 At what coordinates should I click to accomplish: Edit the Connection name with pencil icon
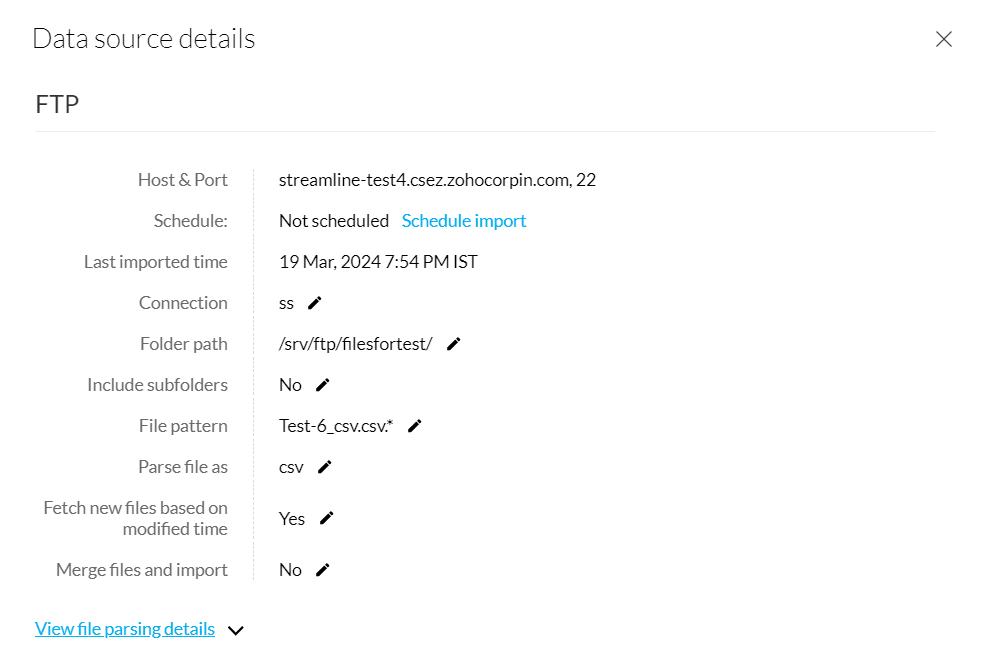click(x=315, y=303)
